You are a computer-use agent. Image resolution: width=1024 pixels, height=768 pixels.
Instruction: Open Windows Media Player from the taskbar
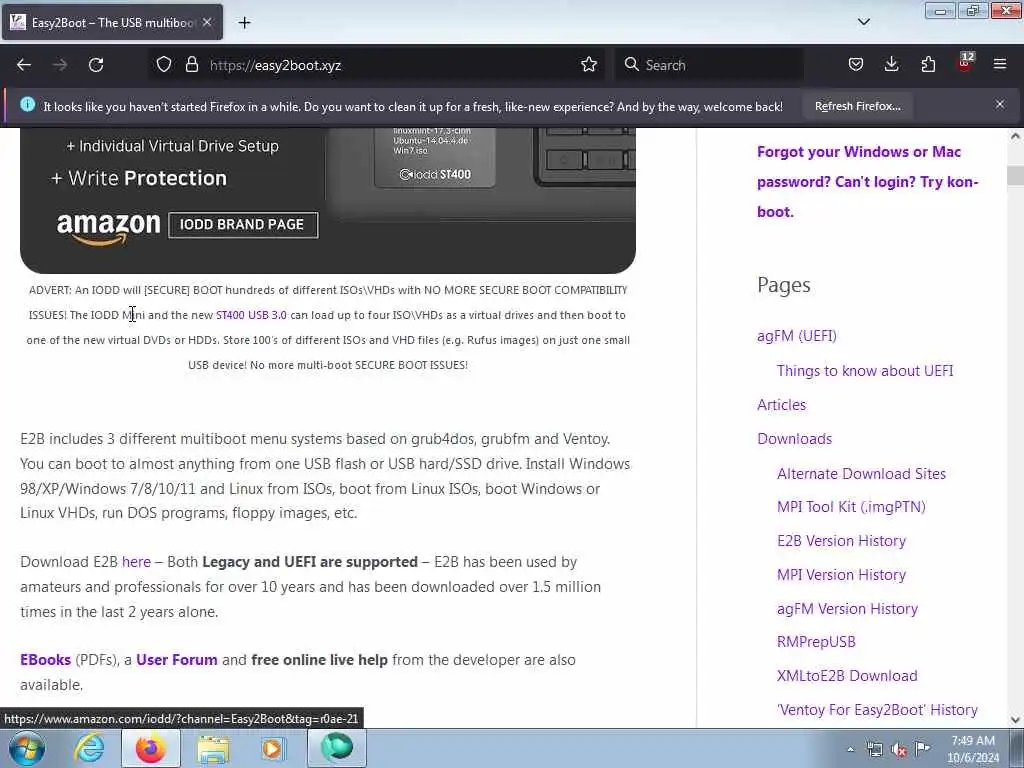274,748
